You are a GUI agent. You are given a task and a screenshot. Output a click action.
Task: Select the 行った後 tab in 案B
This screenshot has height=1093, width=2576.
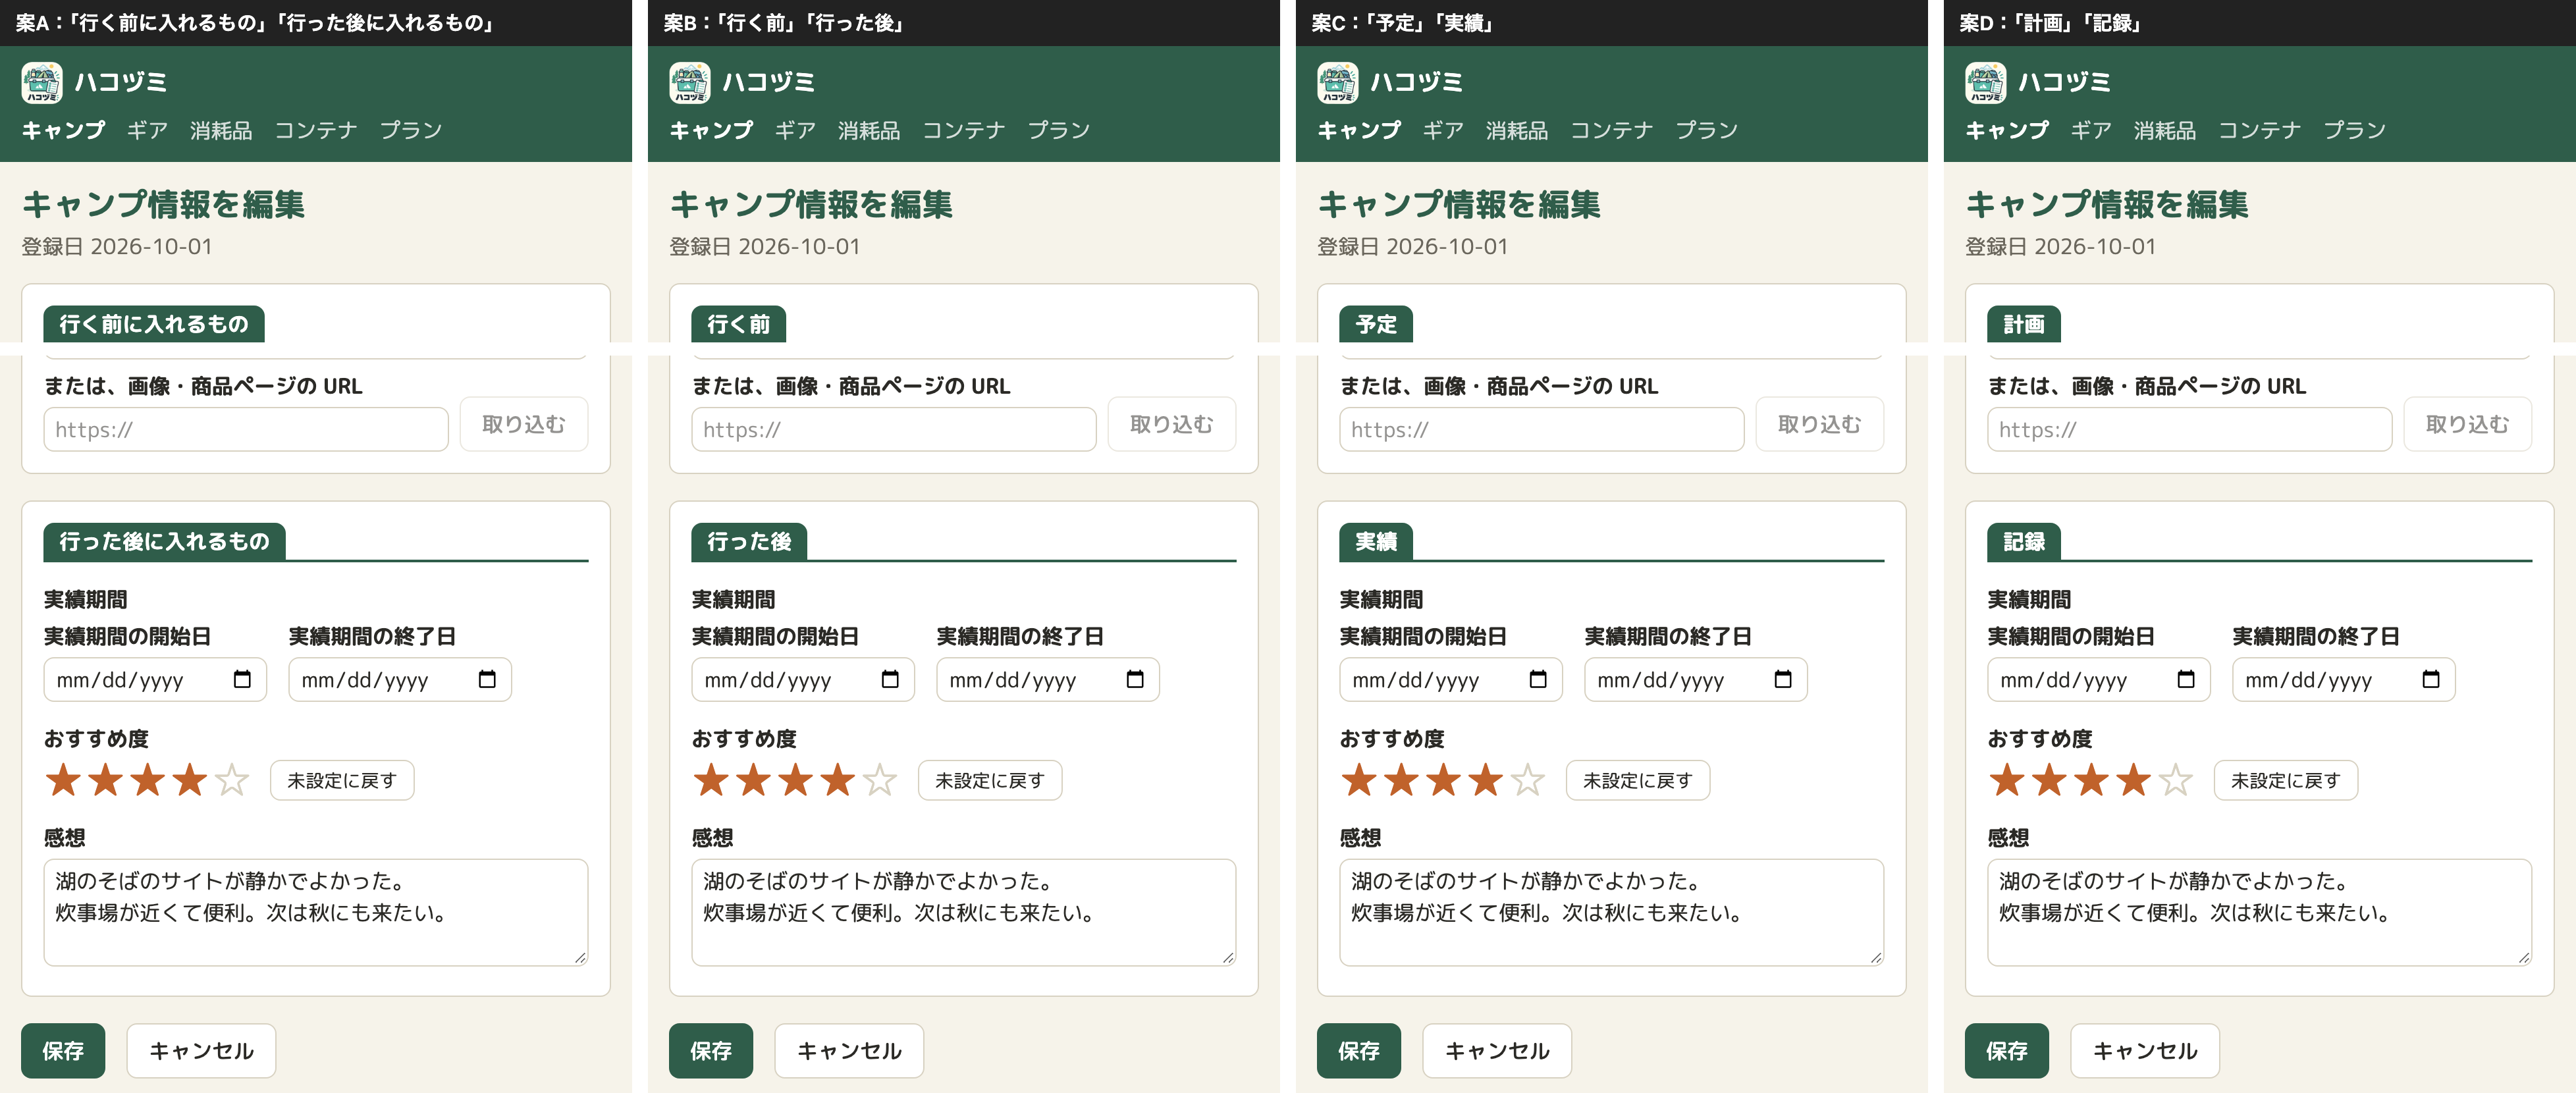749,541
